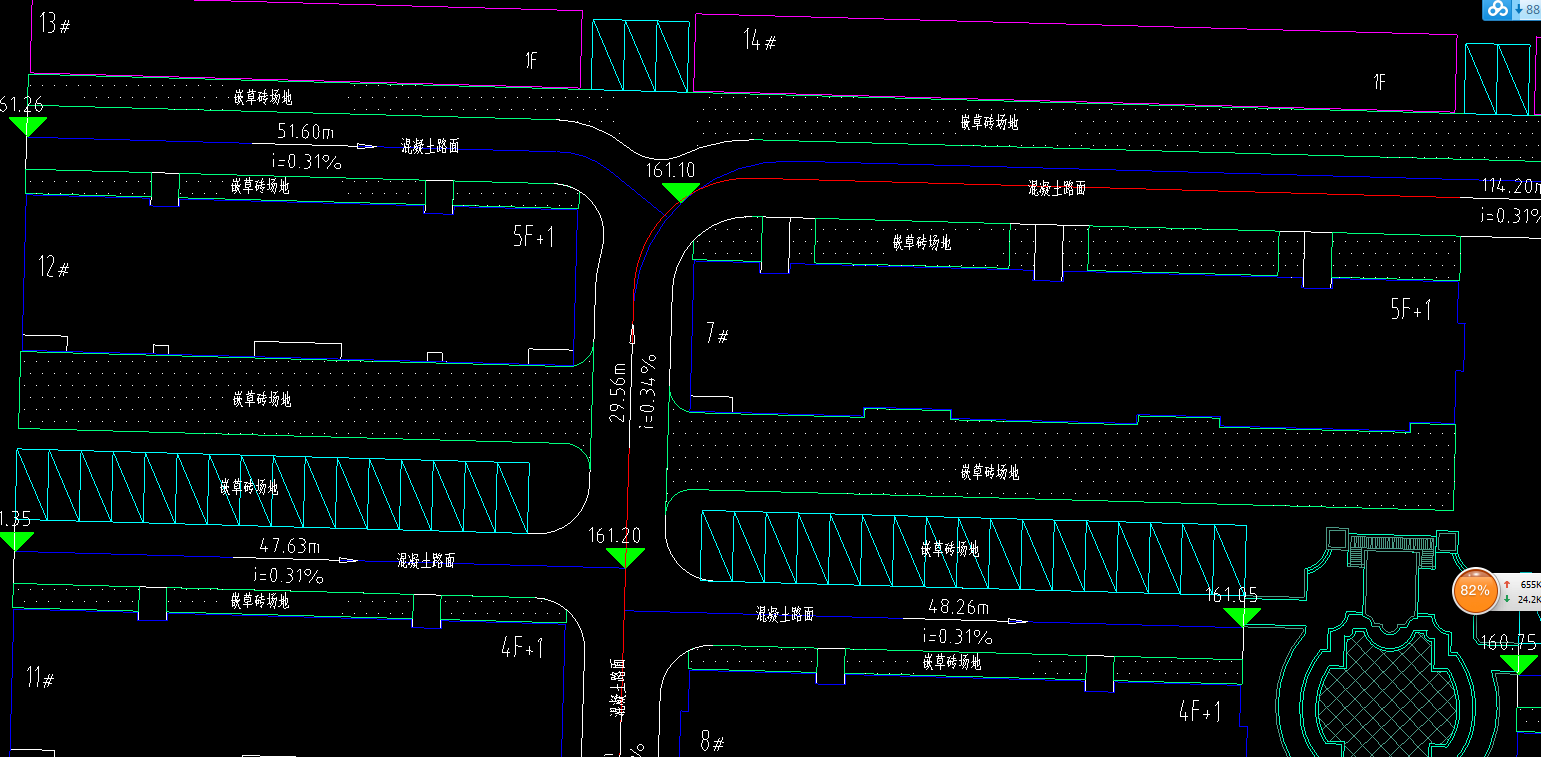Select the 4F+1 label of building 11#

522,648
